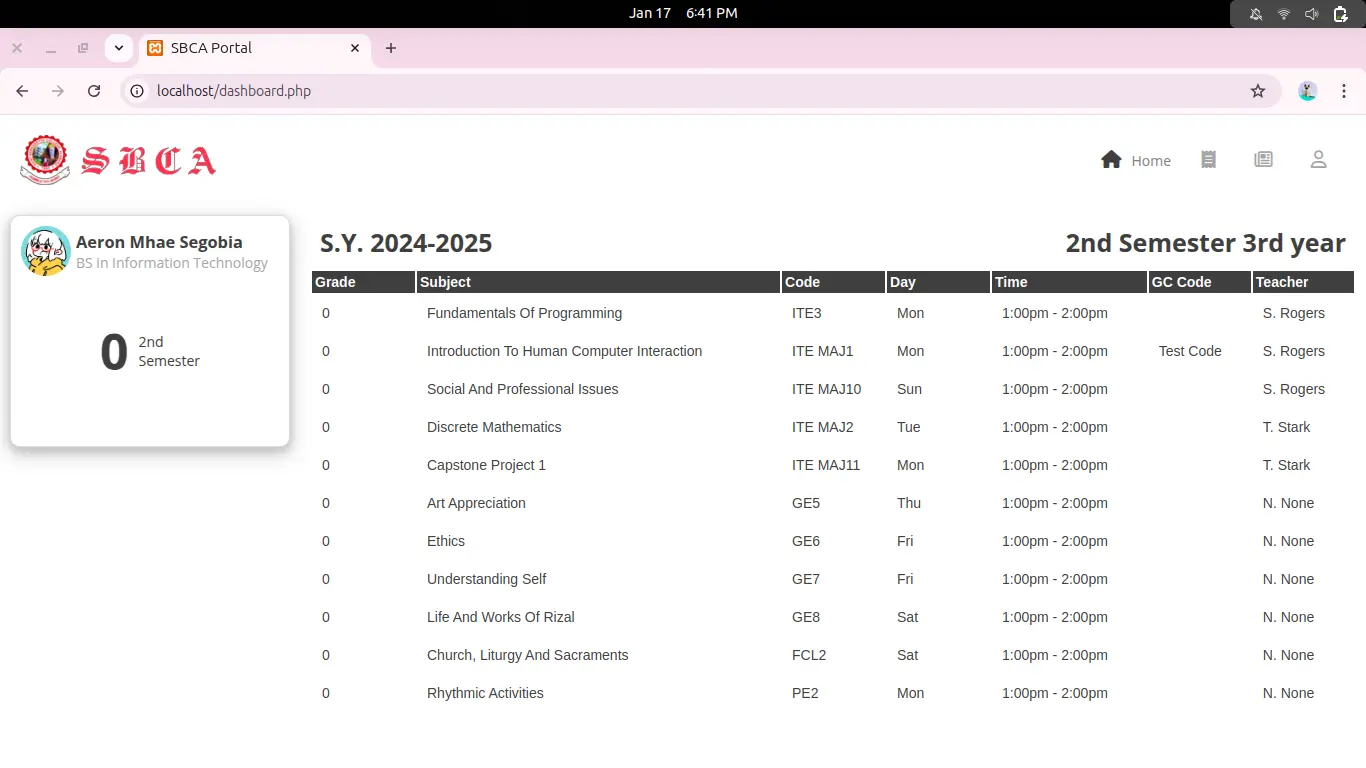The image size is (1366, 768).
Task: Expand the tab search dropdown arrow
Action: (x=118, y=48)
